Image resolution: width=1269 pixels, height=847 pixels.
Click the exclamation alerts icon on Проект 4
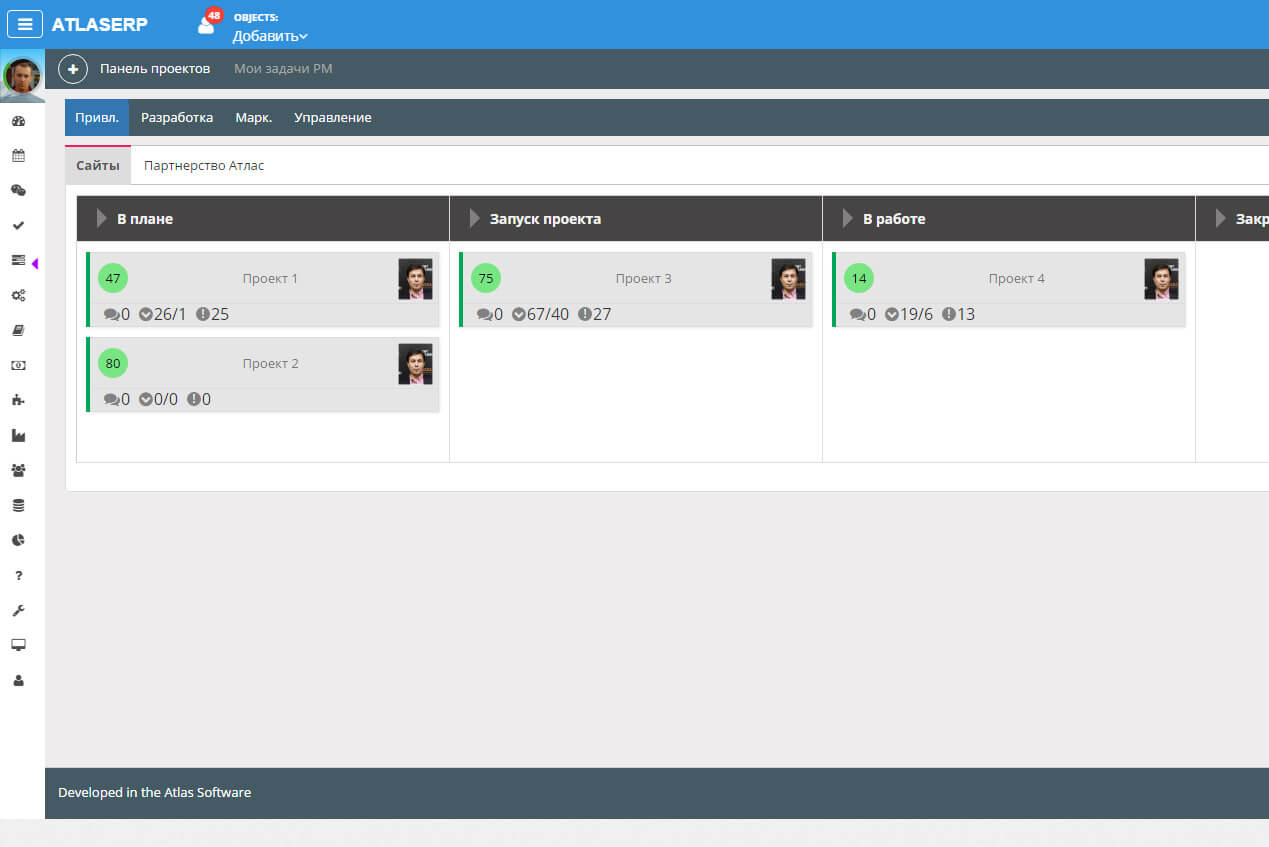[x=948, y=314]
